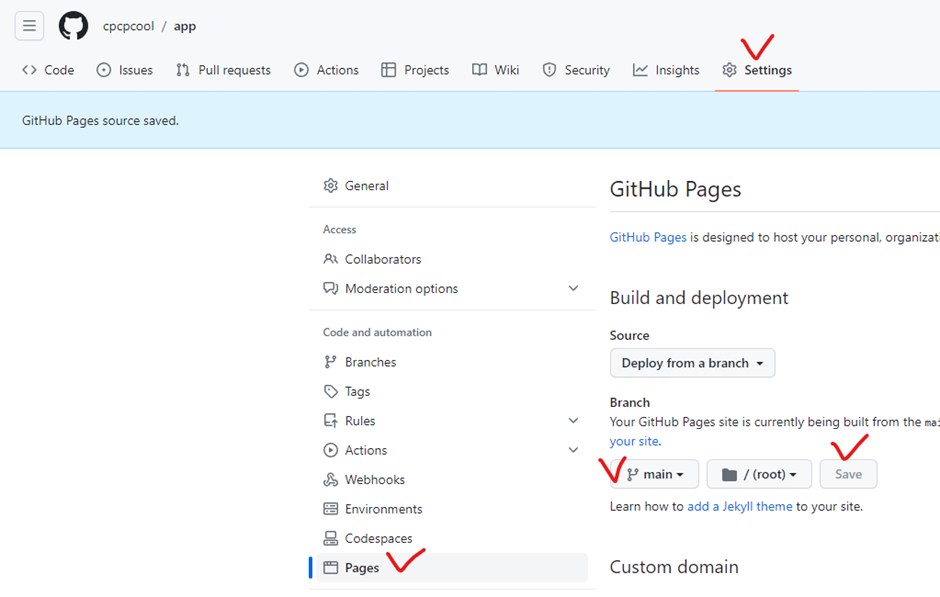This screenshot has height=597, width=940.
Task: Click the Code angle-brackets icon
Action: tap(29, 70)
